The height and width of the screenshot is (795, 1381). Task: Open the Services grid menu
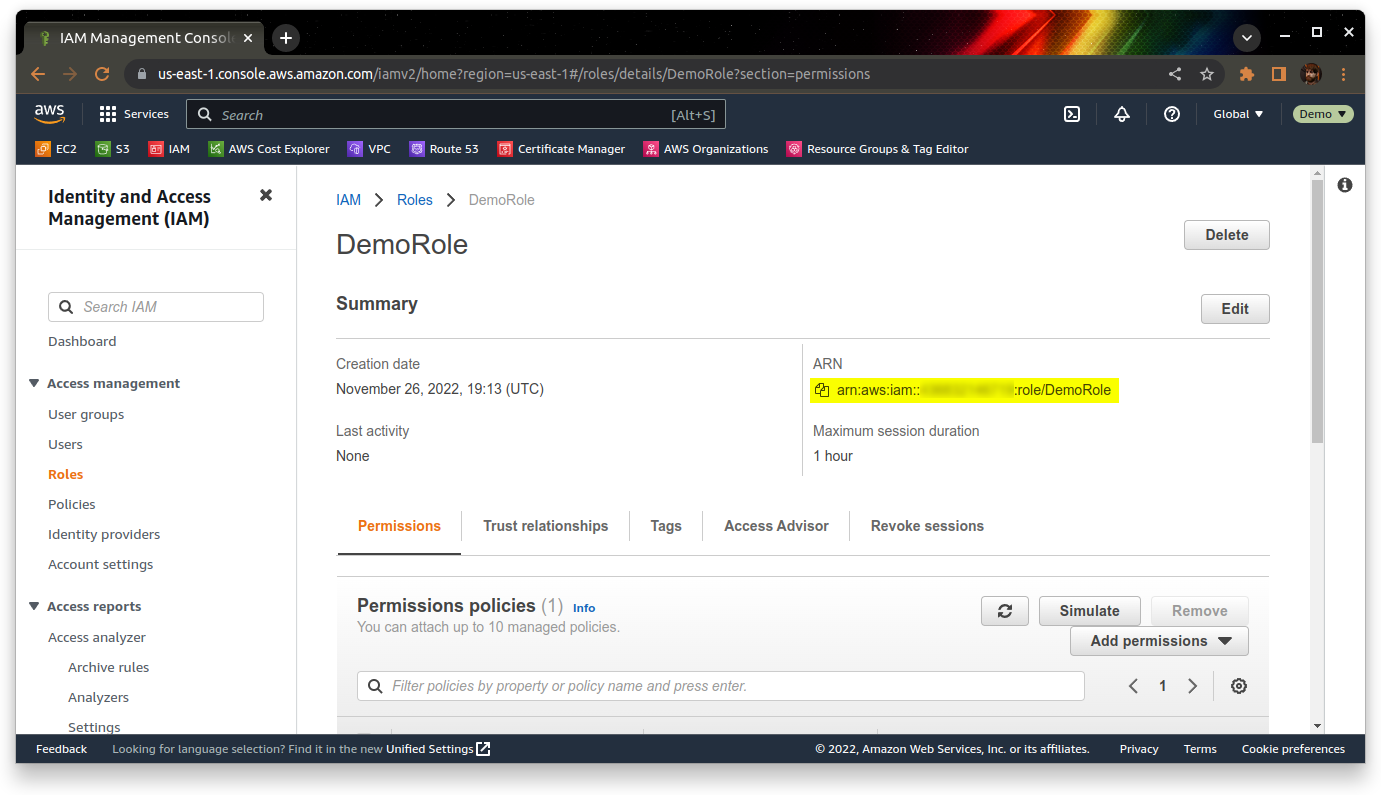134,114
